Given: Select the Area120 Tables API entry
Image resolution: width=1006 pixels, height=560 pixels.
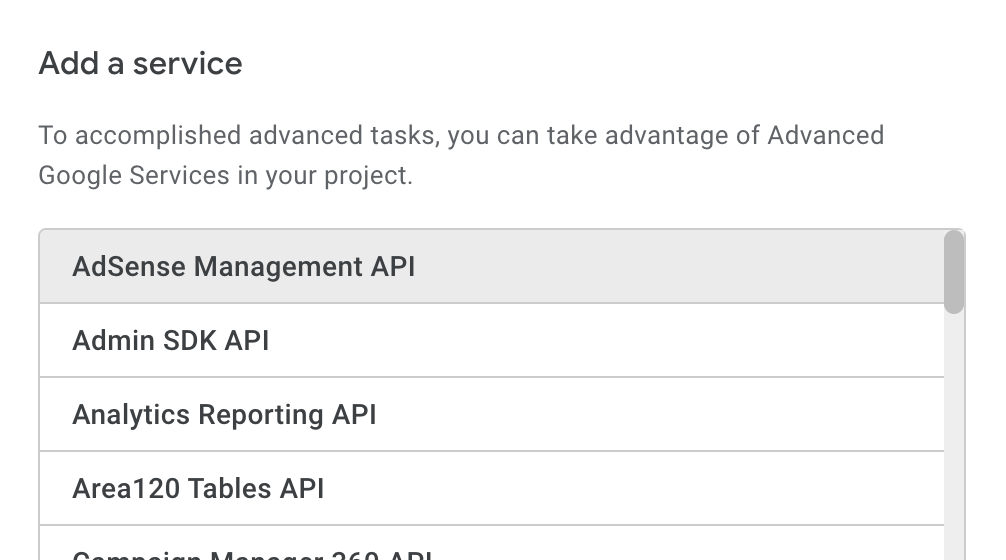Looking at the screenshot, I should pyautogui.click(x=198, y=489).
